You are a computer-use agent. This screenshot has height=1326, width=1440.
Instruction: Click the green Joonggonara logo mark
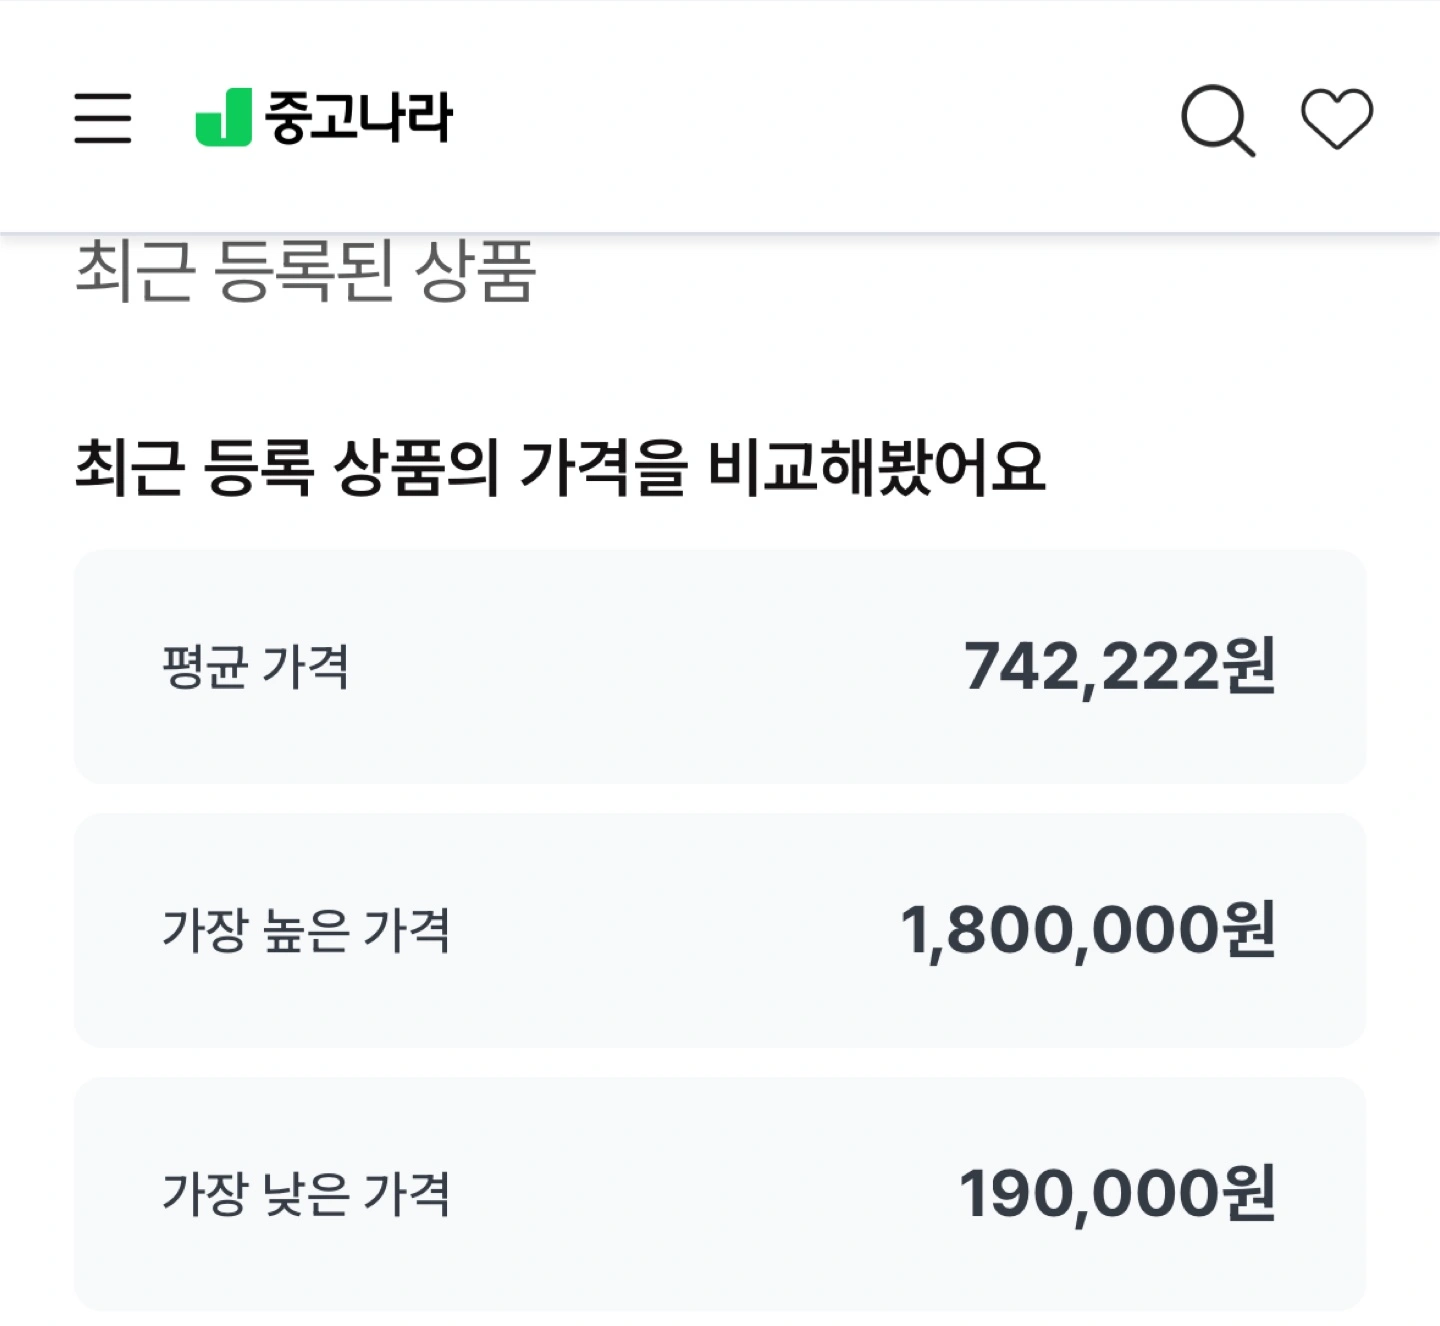(223, 117)
